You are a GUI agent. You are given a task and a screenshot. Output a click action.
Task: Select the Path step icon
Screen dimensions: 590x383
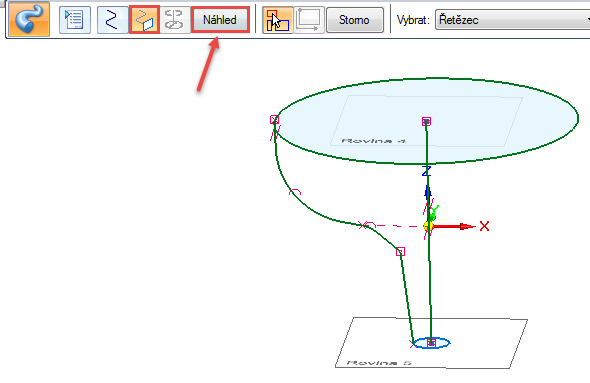click(113, 20)
